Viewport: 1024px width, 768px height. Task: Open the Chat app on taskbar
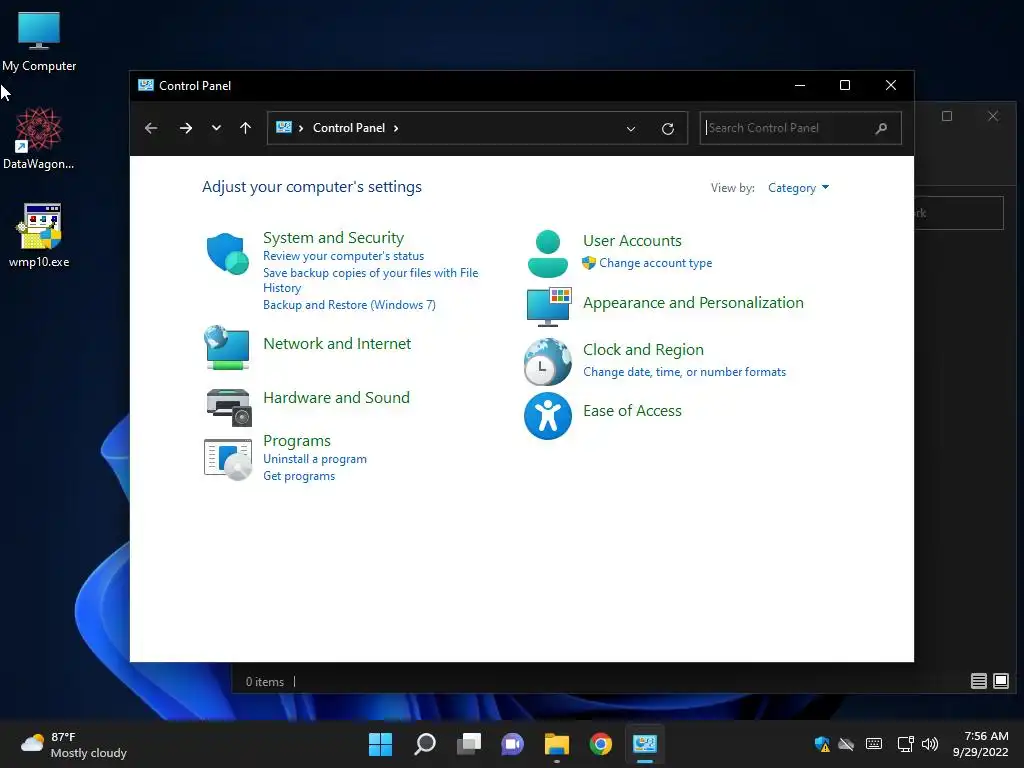coord(513,744)
